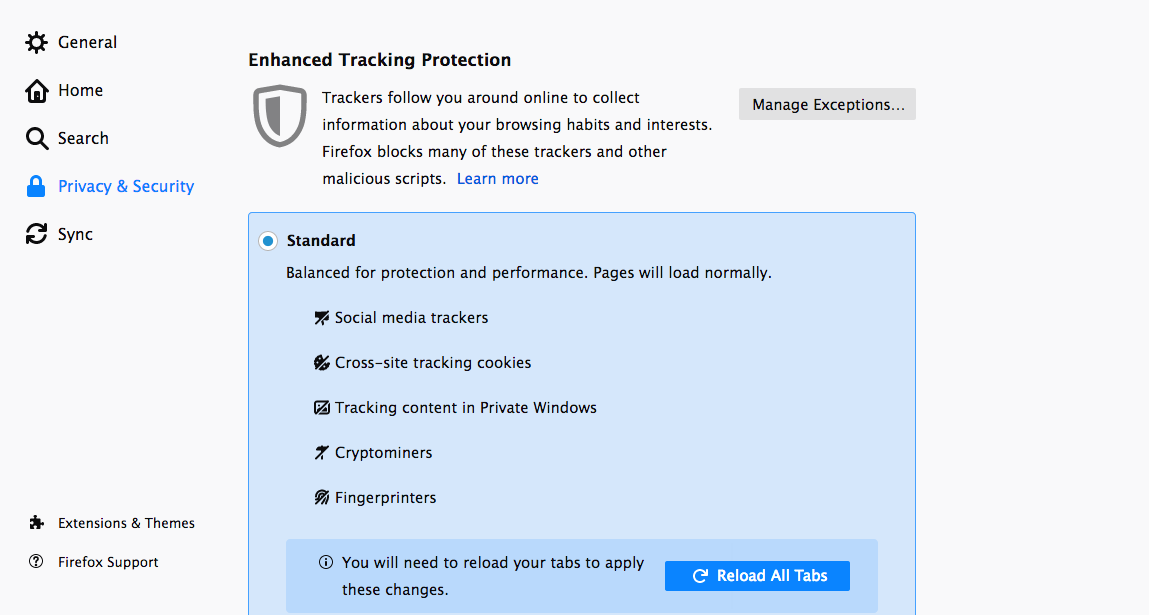This screenshot has width=1149, height=615.
Task: Click the Home house icon
Action: point(37,91)
